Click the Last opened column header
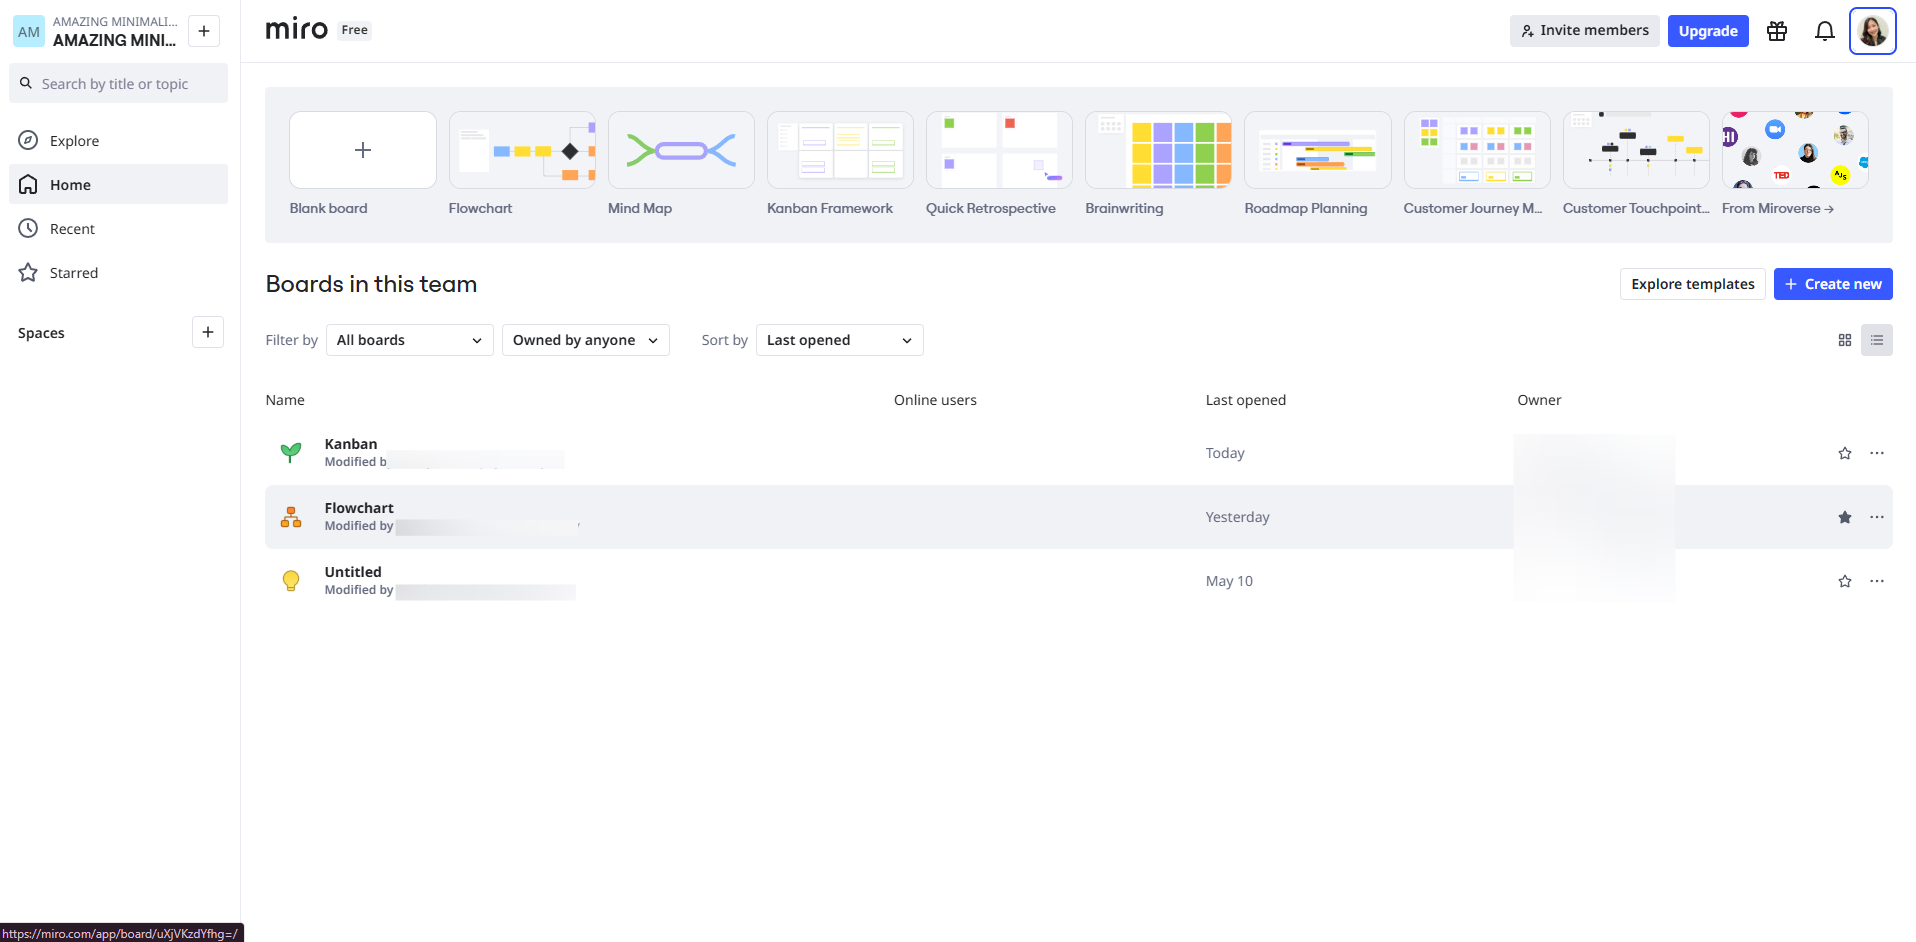 [1245, 400]
